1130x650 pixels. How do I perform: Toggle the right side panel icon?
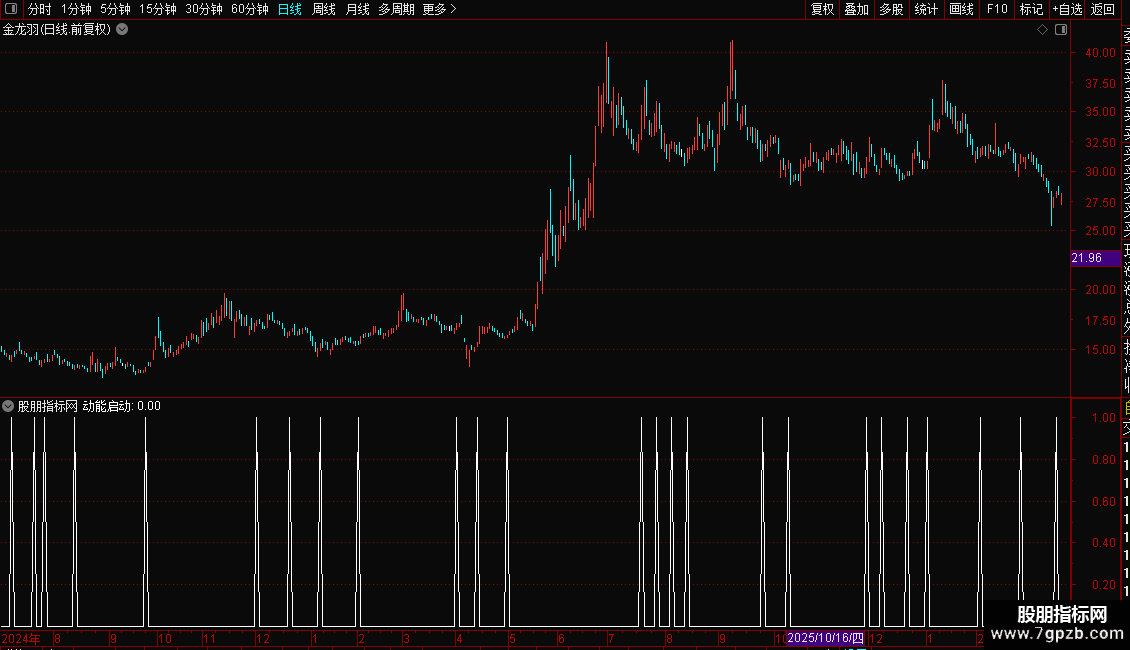(1061, 30)
